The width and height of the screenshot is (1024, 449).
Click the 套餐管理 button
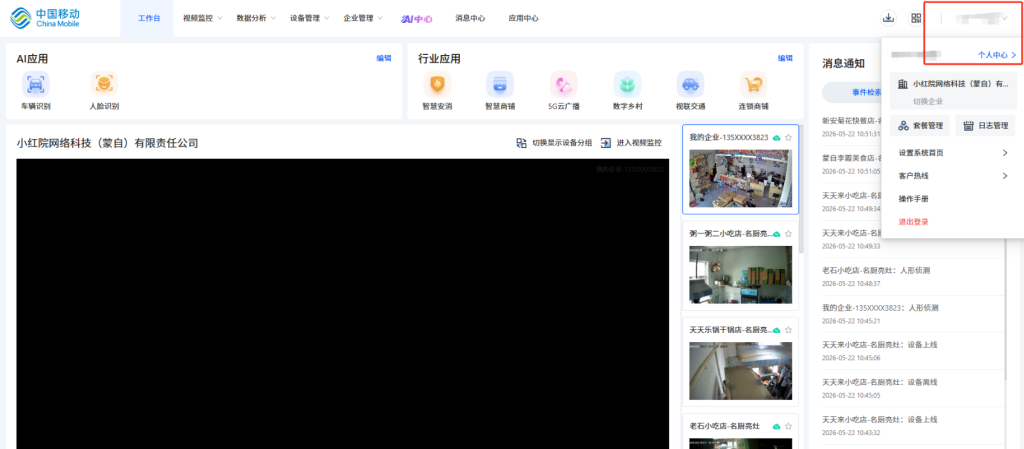(x=920, y=125)
